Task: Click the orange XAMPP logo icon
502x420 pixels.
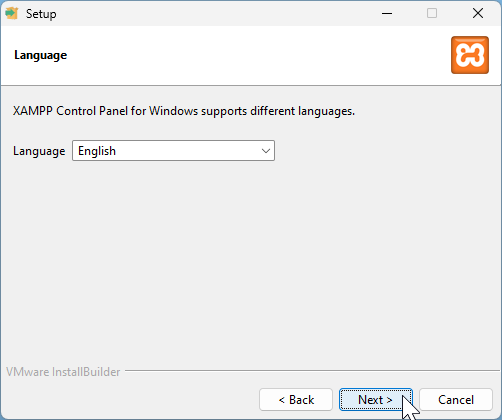Action: click(470, 55)
